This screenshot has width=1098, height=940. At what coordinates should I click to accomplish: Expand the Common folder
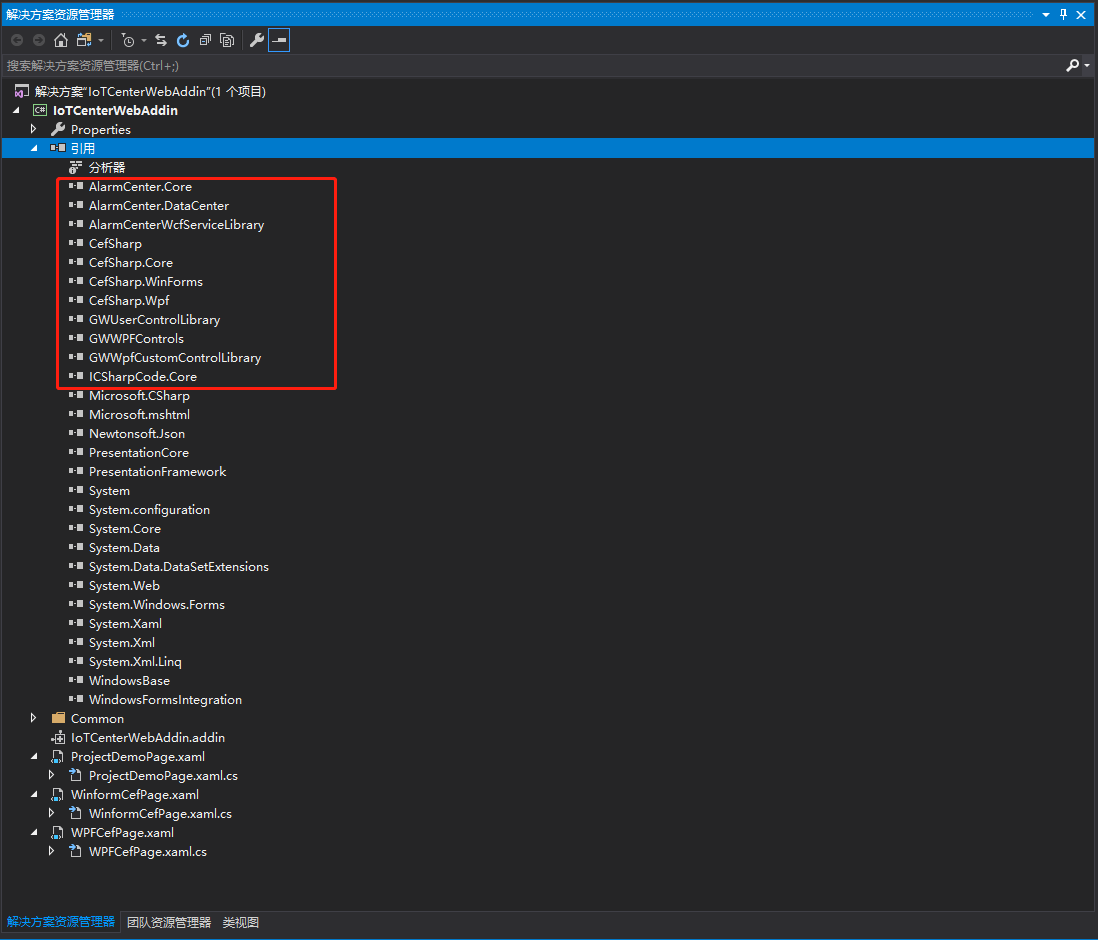pyautogui.click(x=33, y=718)
